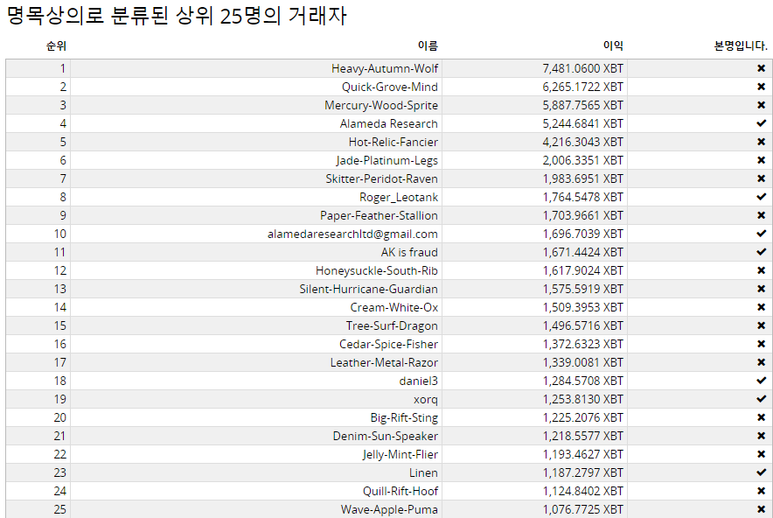Select the name daniel3
Screen dimensions: 773x518
(x=419, y=380)
